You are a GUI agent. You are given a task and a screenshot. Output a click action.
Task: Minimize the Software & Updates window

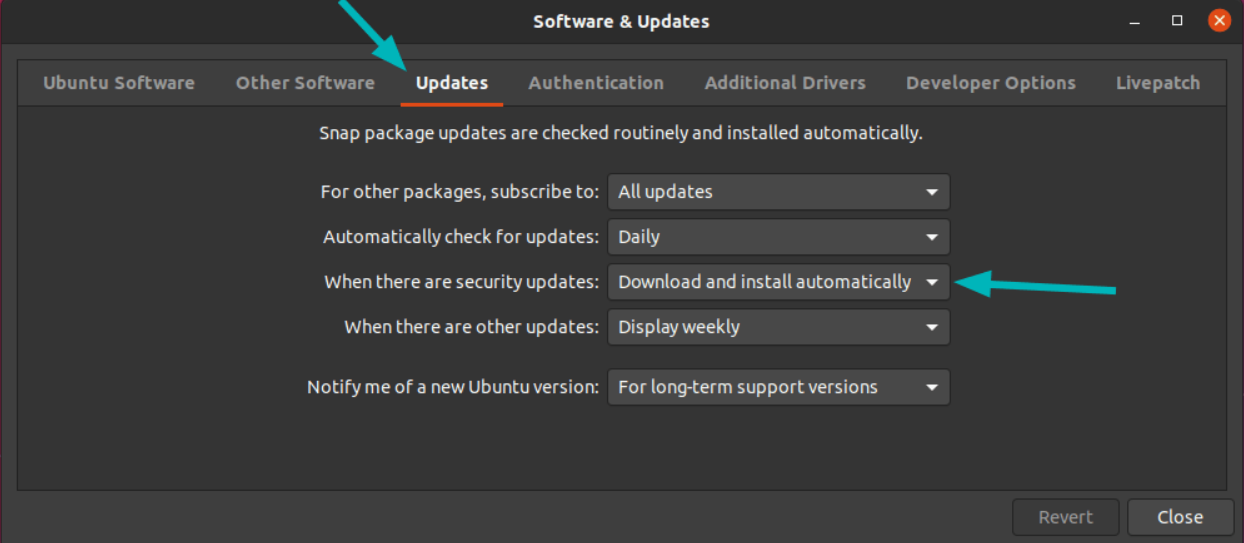(x=1136, y=21)
